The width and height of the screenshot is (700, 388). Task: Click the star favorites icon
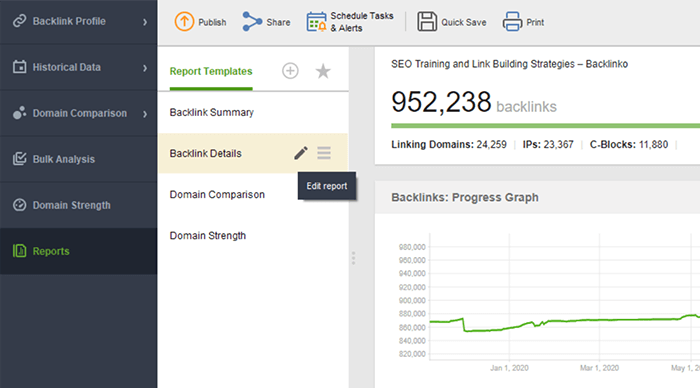coord(323,71)
